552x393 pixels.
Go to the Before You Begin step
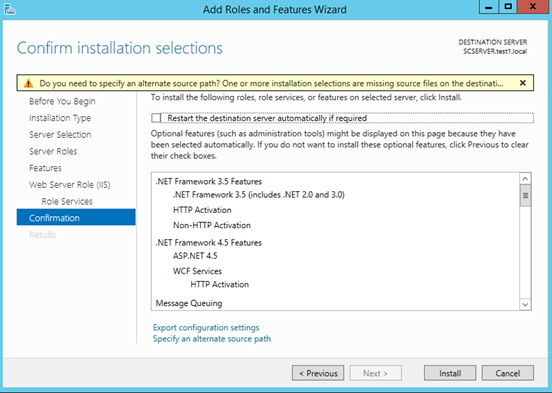pos(62,101)
